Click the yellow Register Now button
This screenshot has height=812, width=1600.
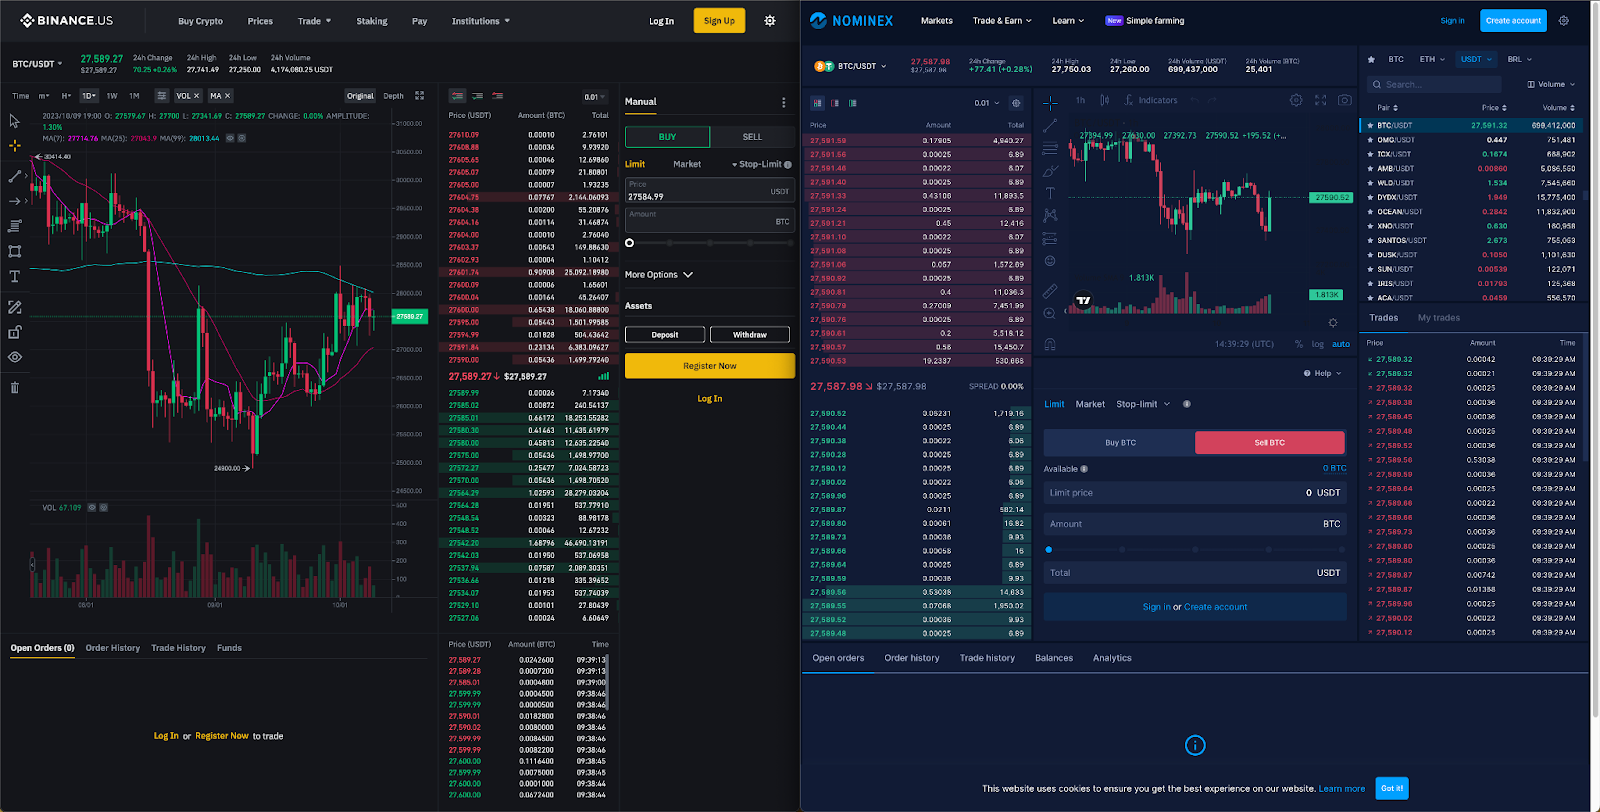tap(710, 366)
